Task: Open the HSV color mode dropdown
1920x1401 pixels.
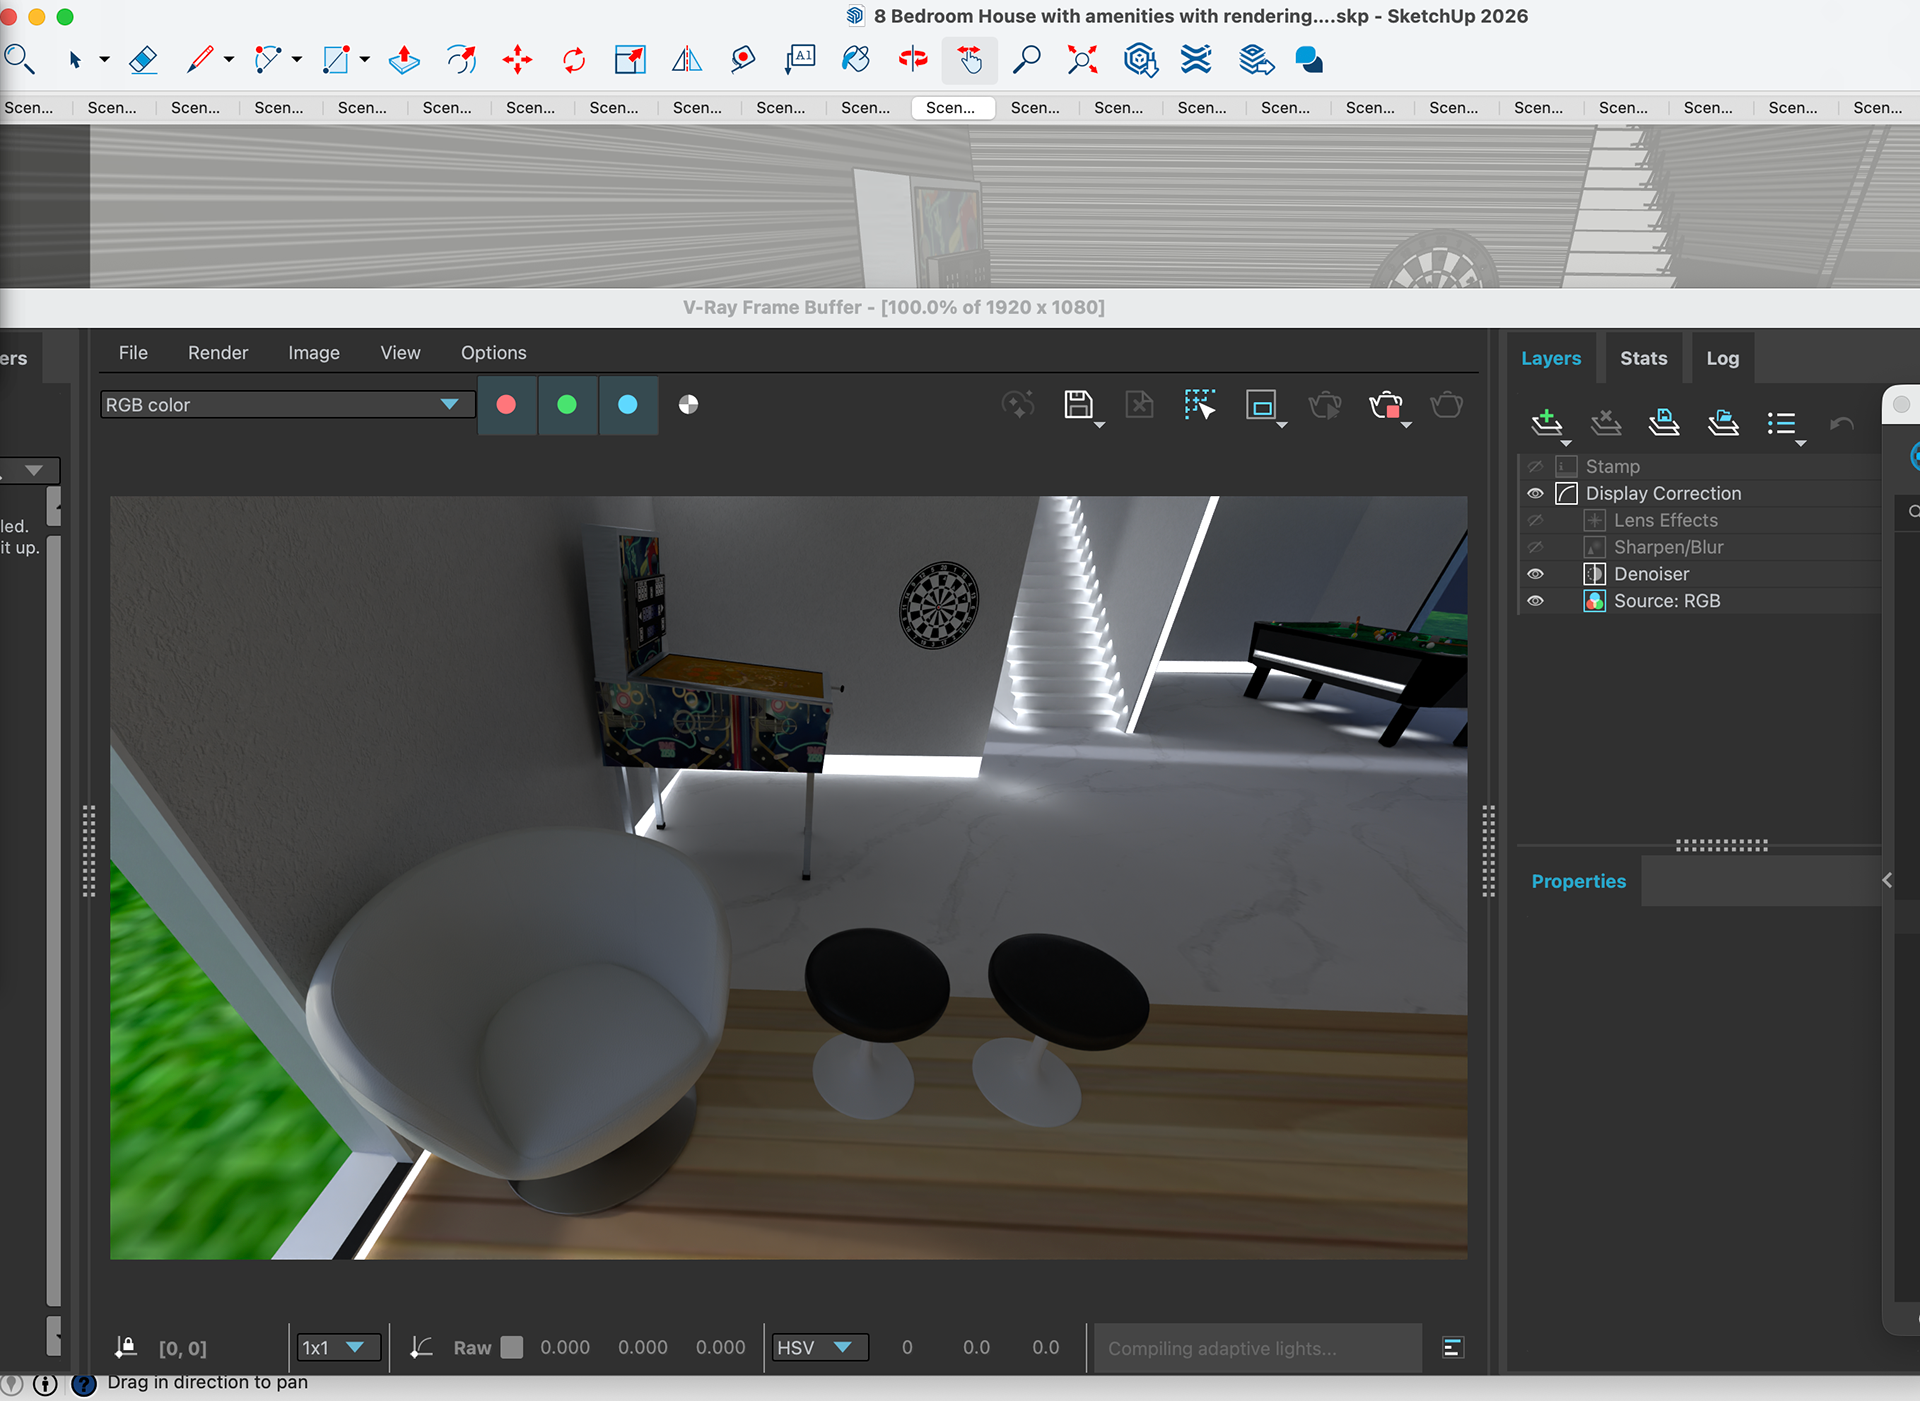Action: (842, 1347)
